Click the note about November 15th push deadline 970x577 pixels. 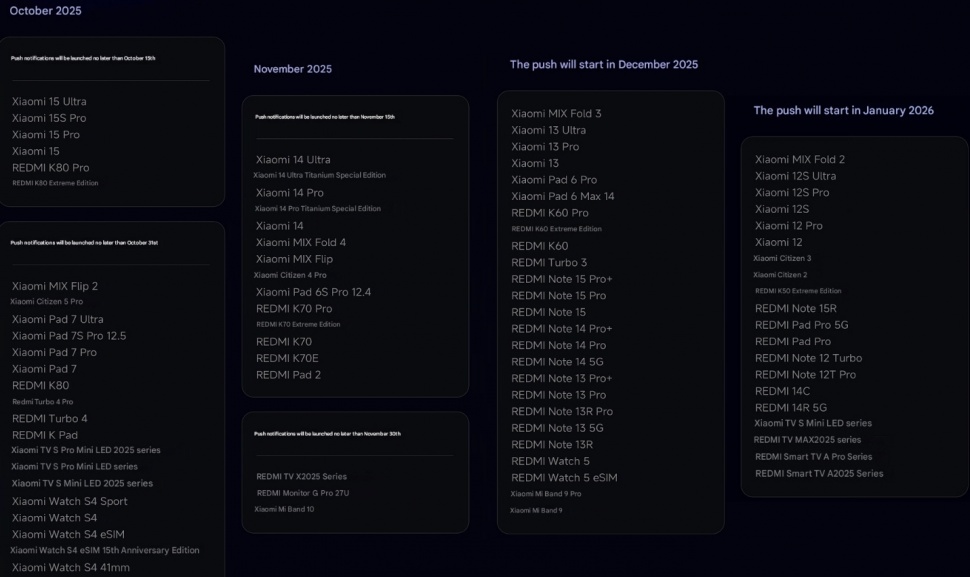[x=325, y=117]
